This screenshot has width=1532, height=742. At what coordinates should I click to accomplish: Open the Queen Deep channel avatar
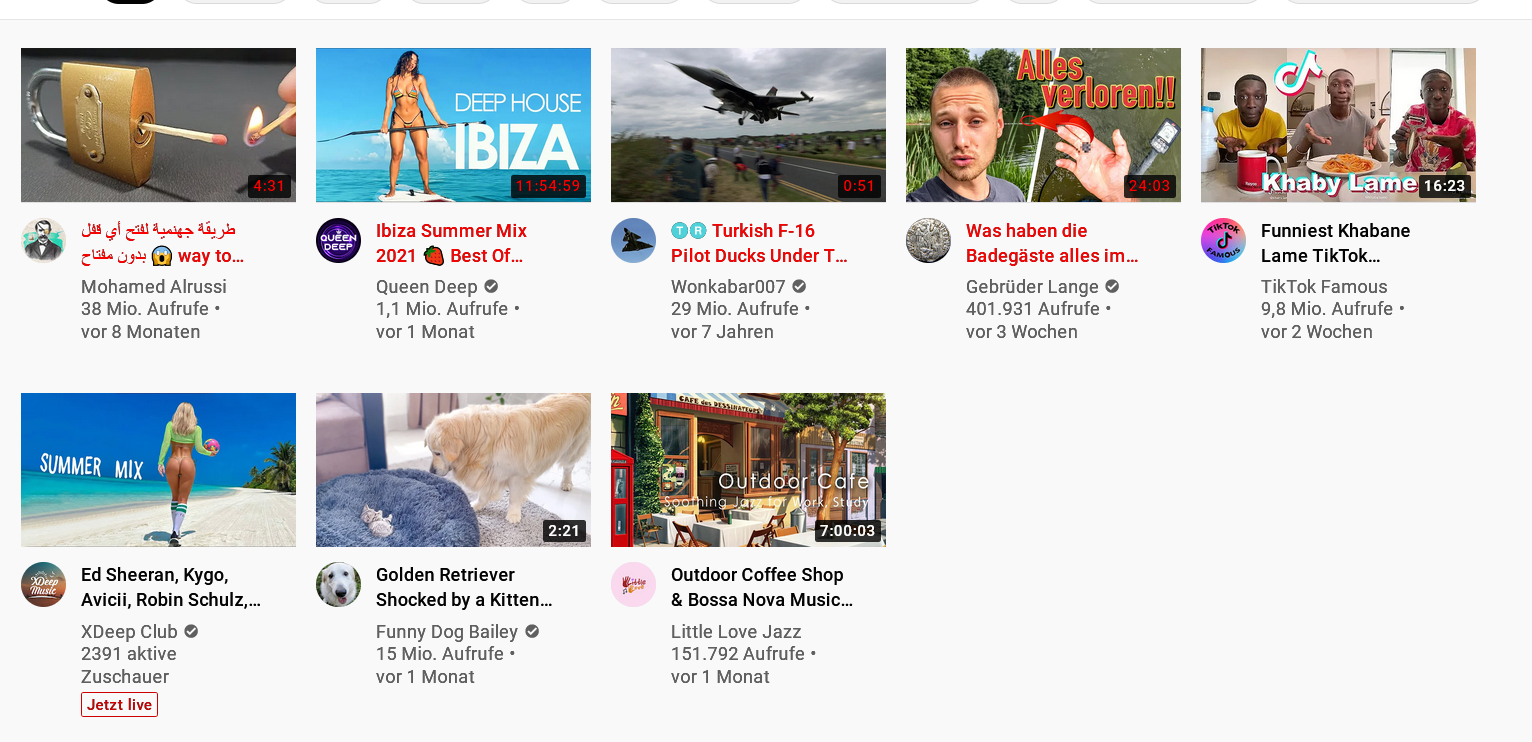(x=338, y=241)
